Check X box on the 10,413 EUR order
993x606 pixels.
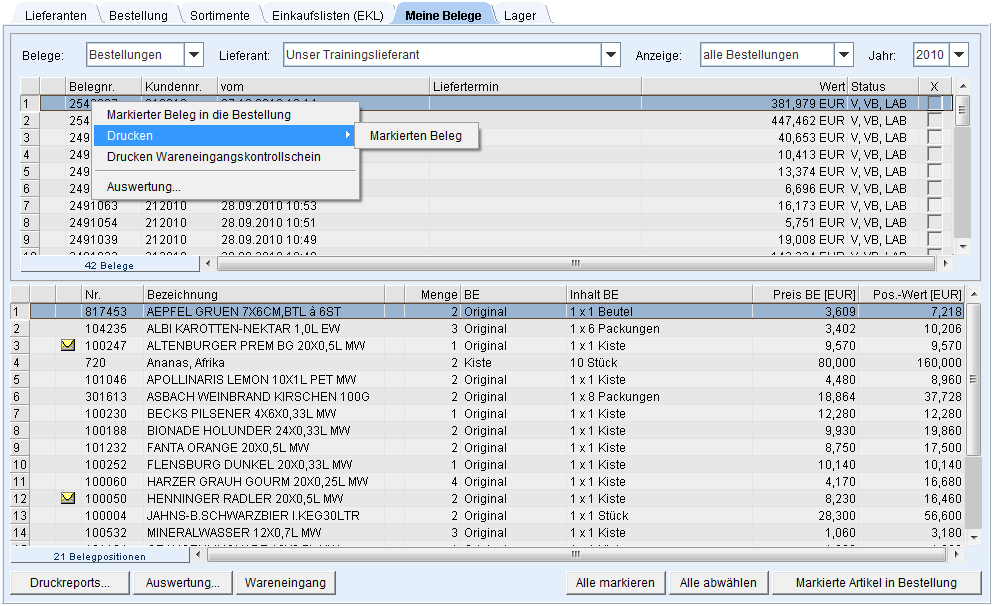point(934,154)
